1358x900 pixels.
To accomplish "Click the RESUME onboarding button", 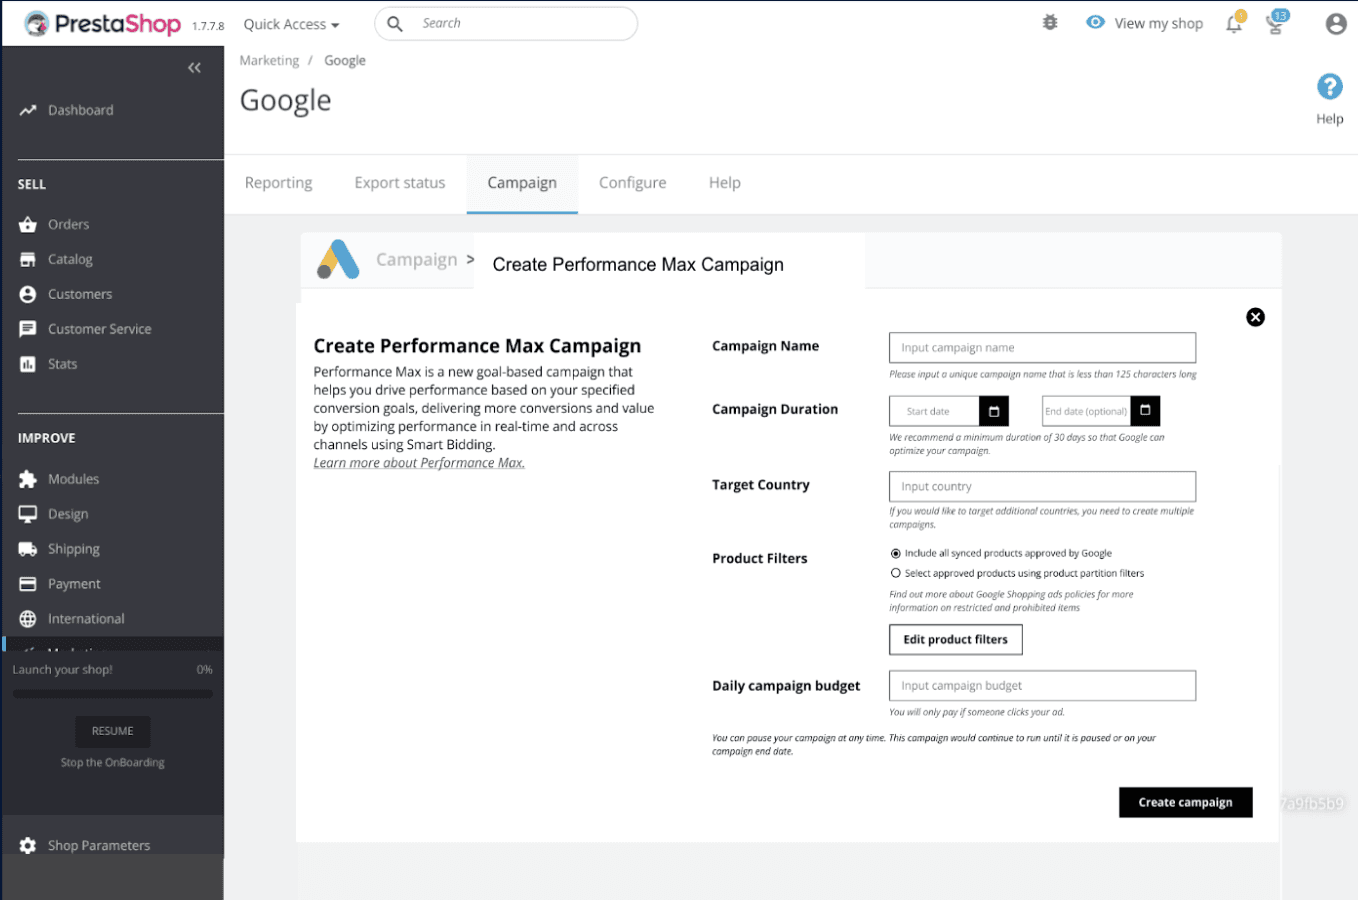I will [x=112, y=731].
